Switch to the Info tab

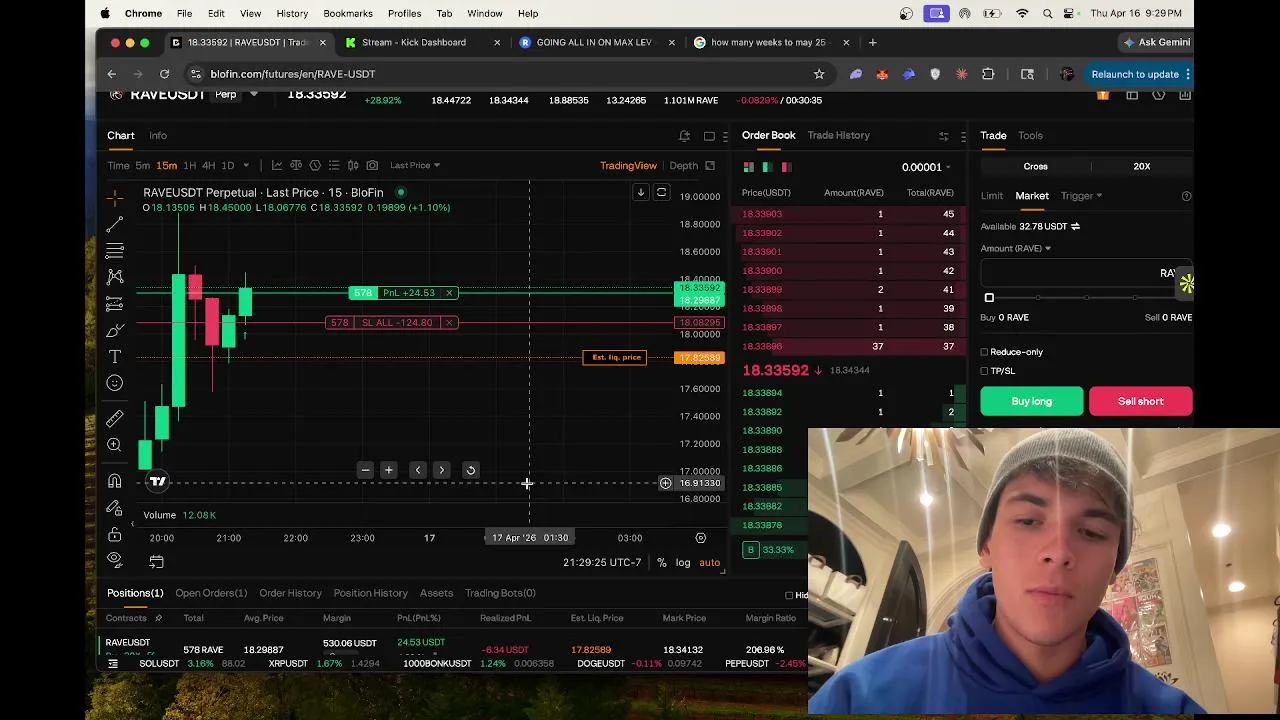[158, 136]
